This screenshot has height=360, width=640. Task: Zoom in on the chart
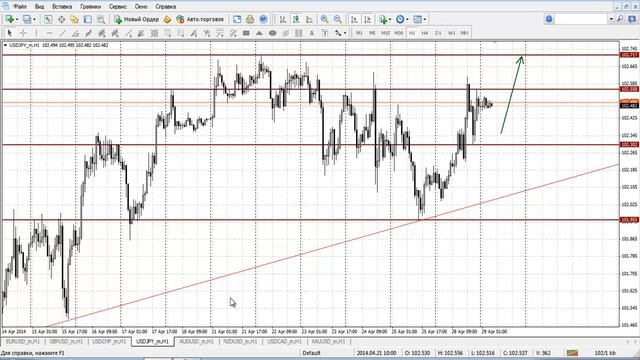click(324, 19)
